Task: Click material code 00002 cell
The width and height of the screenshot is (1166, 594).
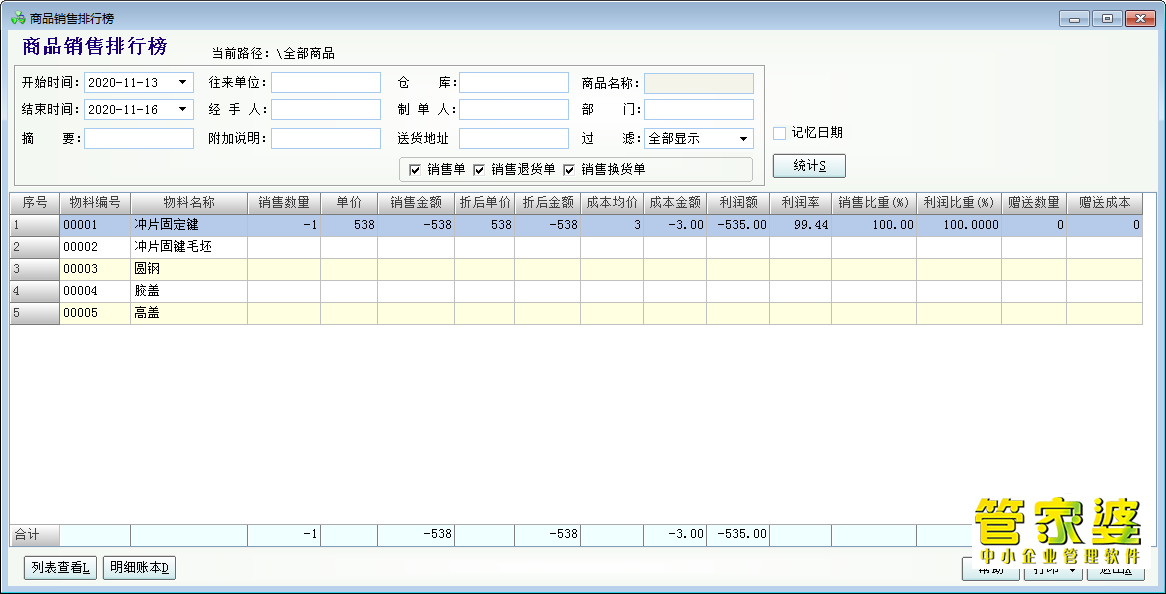Action: (95, 247)
